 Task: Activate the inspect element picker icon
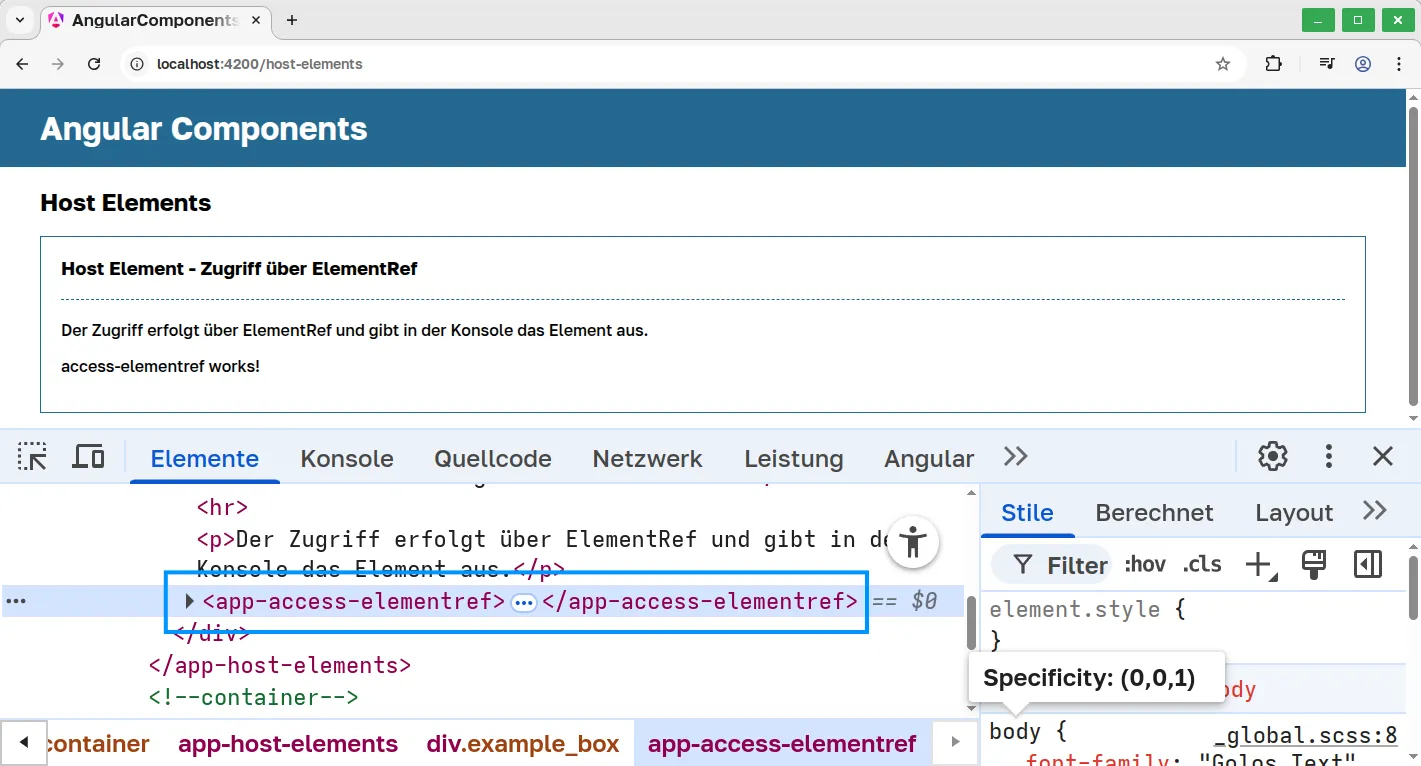33,457
